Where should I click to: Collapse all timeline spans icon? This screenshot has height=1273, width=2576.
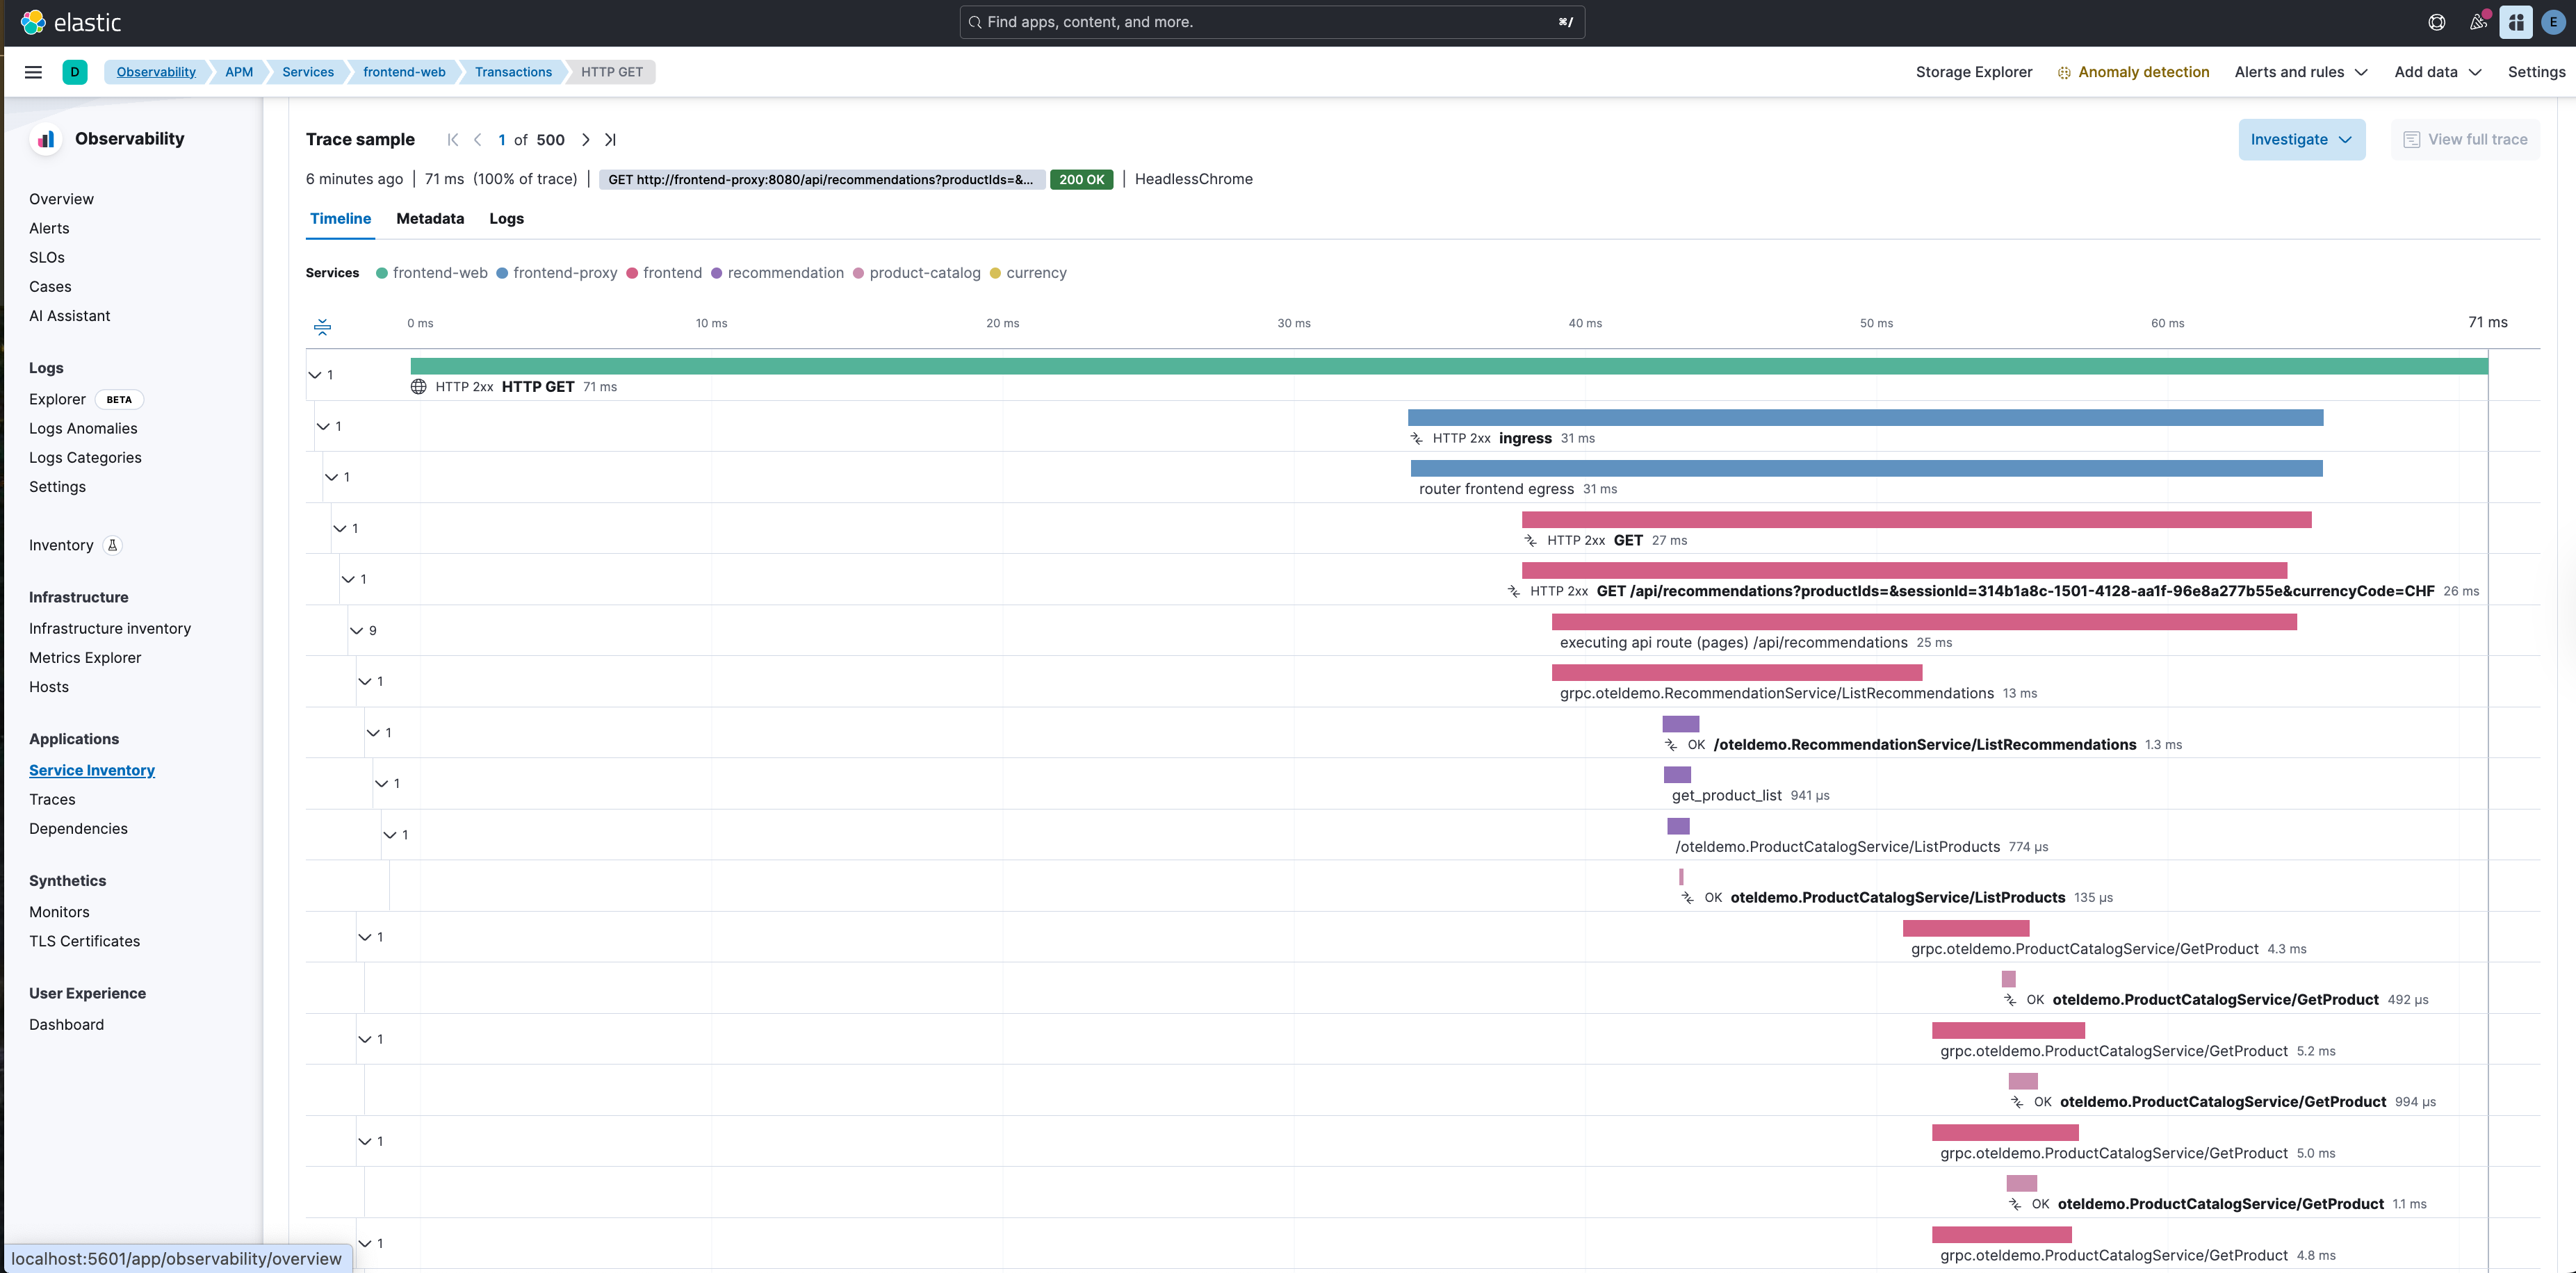point(322,326)
